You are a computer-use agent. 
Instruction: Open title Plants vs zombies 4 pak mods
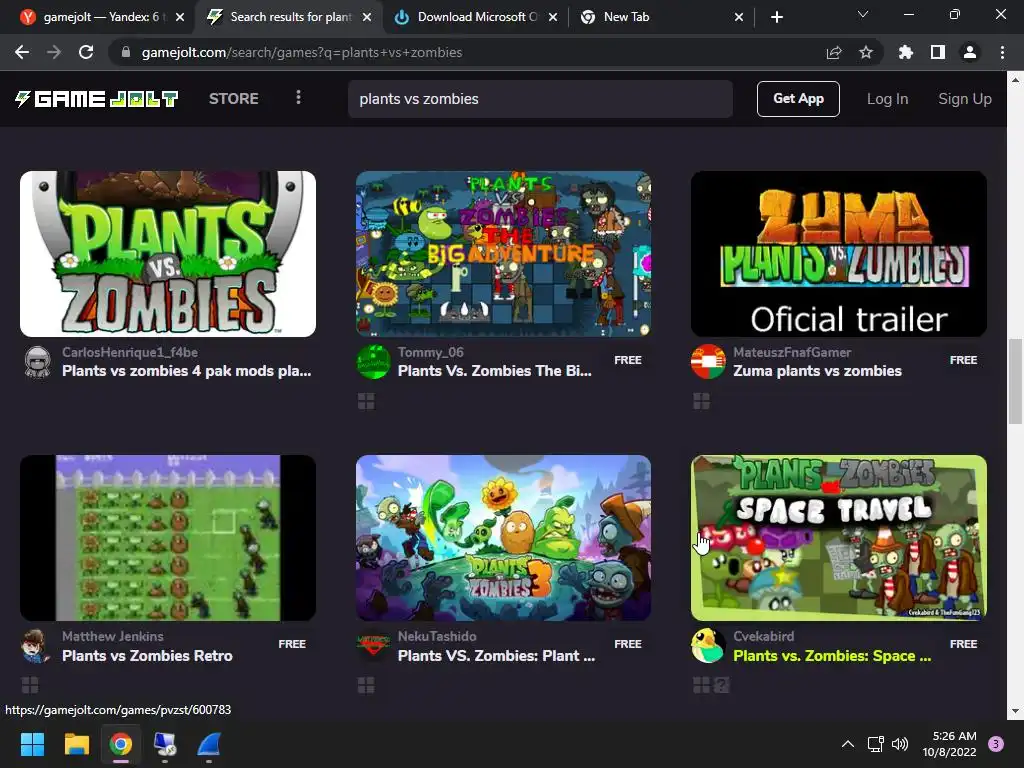tap(187, 371)
